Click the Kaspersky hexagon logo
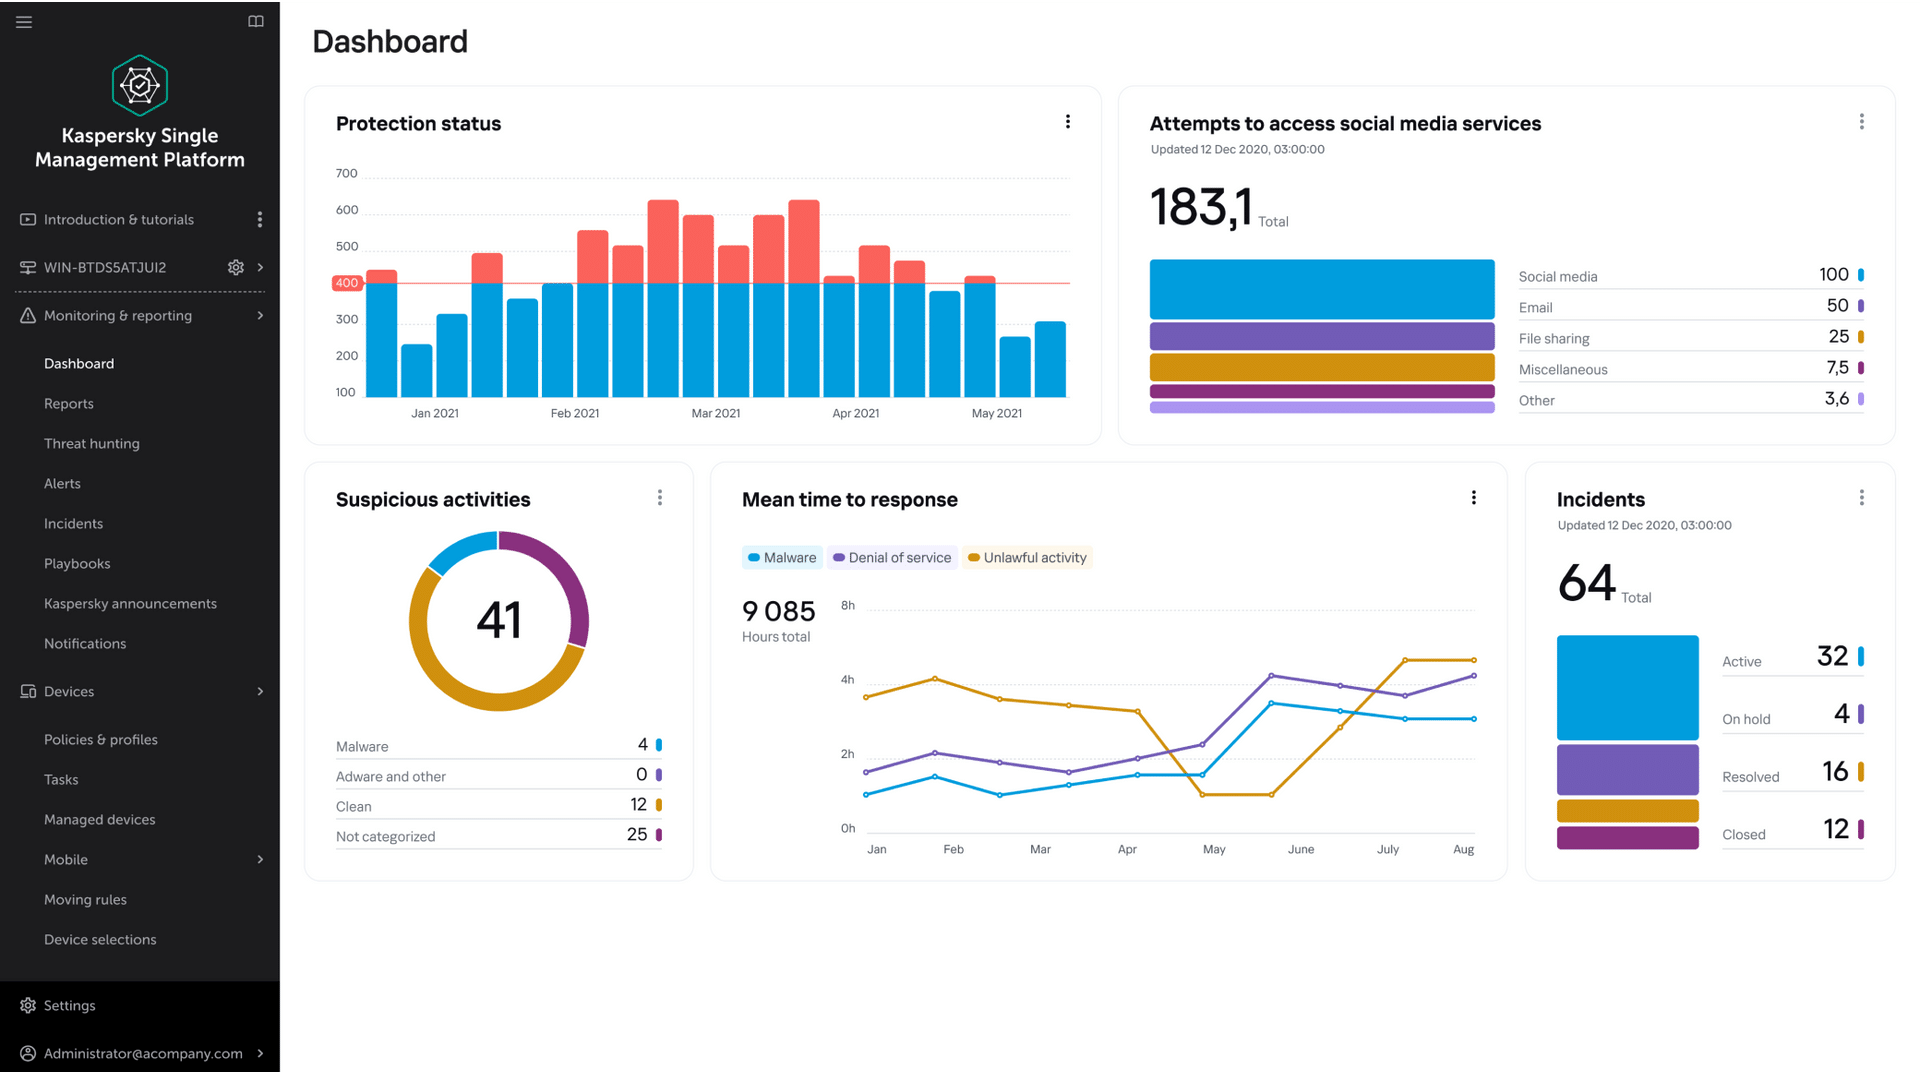The width and height of the screenshot is (1920, 1072). 140,86
